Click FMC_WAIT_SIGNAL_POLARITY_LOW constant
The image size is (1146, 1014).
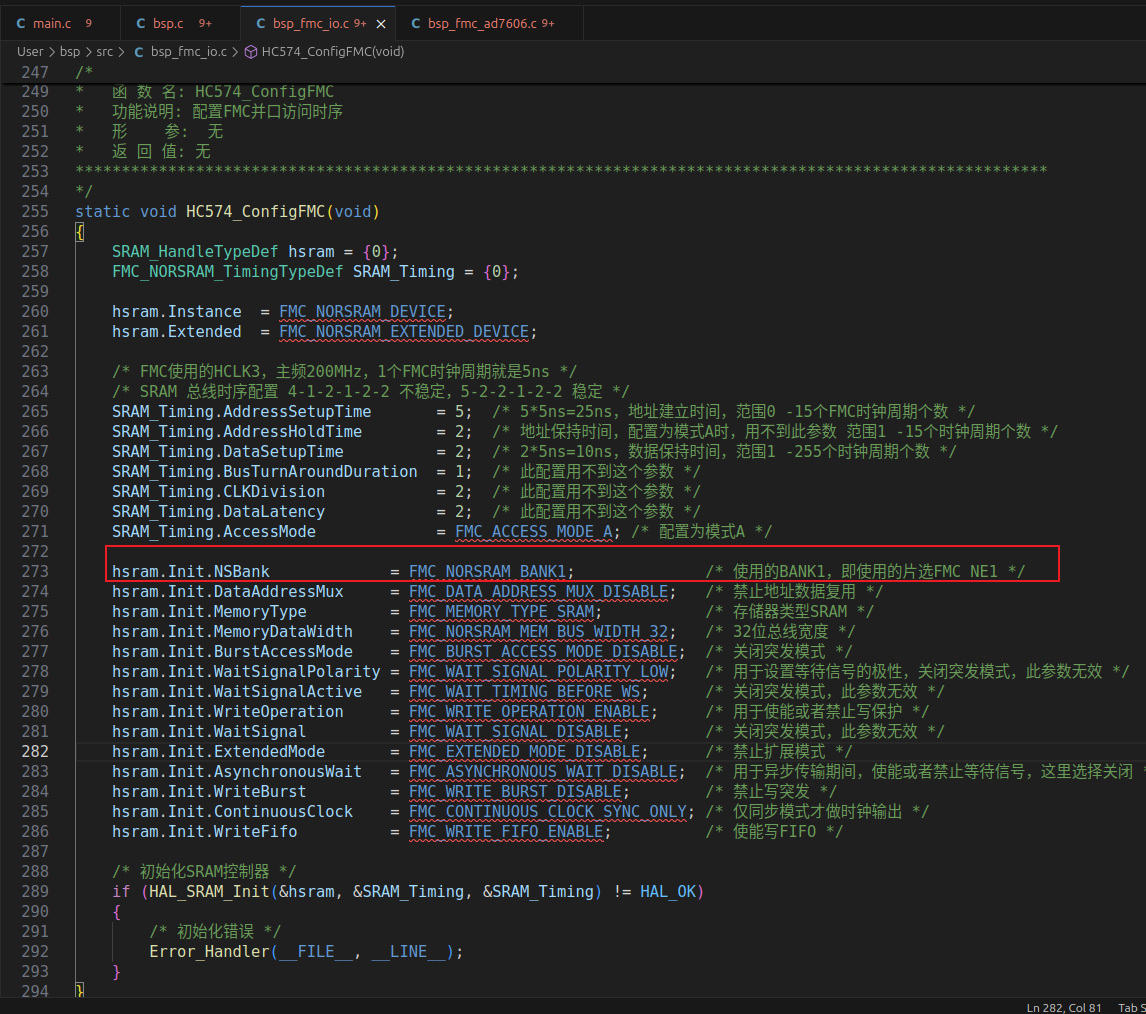coord(539,672)
